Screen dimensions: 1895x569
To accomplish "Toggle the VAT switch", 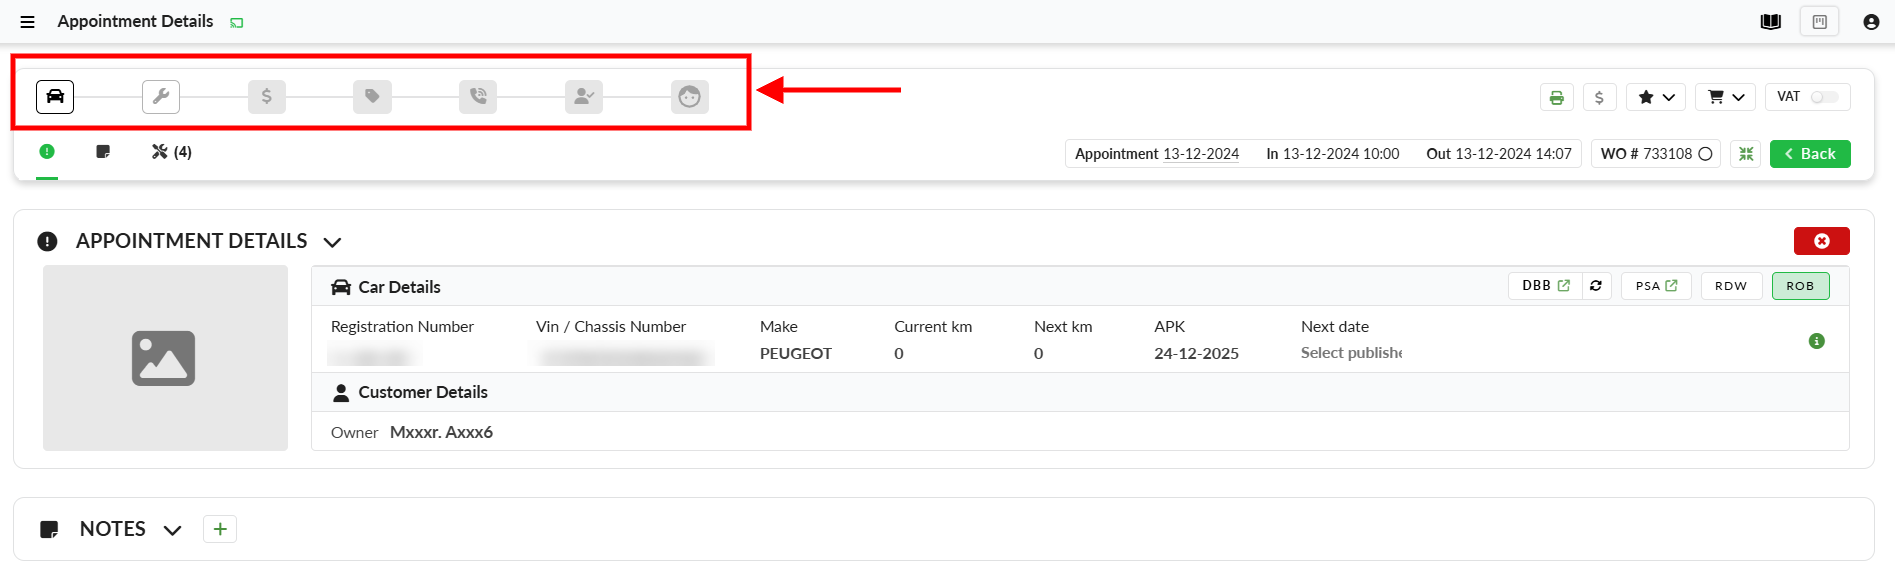I will click(1824, 97).
